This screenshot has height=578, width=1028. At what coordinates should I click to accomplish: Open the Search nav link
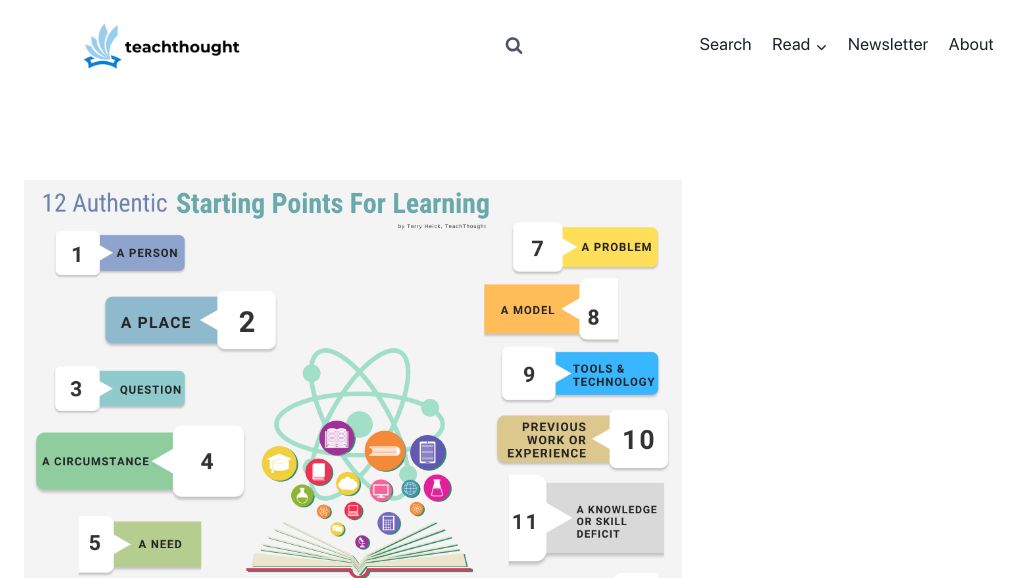coord(725,45)
